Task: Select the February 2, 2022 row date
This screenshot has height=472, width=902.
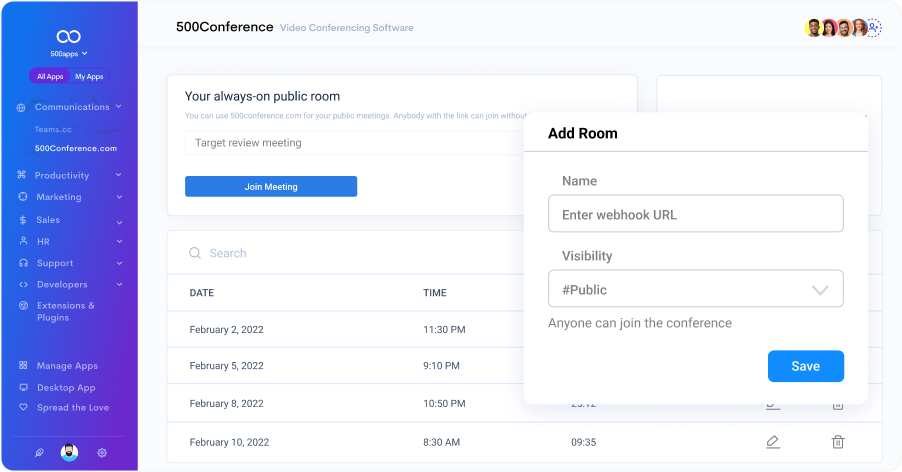Action: pyautogui.click(x=227, y=329)
